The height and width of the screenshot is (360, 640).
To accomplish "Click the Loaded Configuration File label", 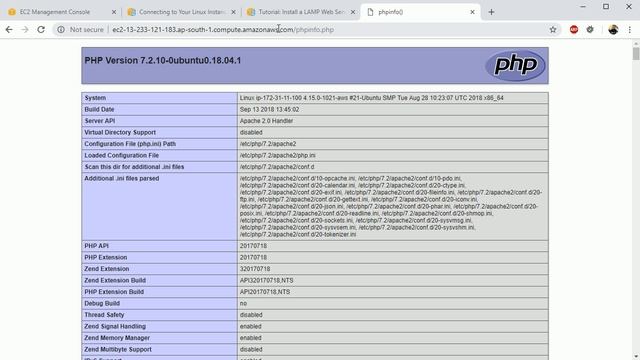I will (122, 156).
